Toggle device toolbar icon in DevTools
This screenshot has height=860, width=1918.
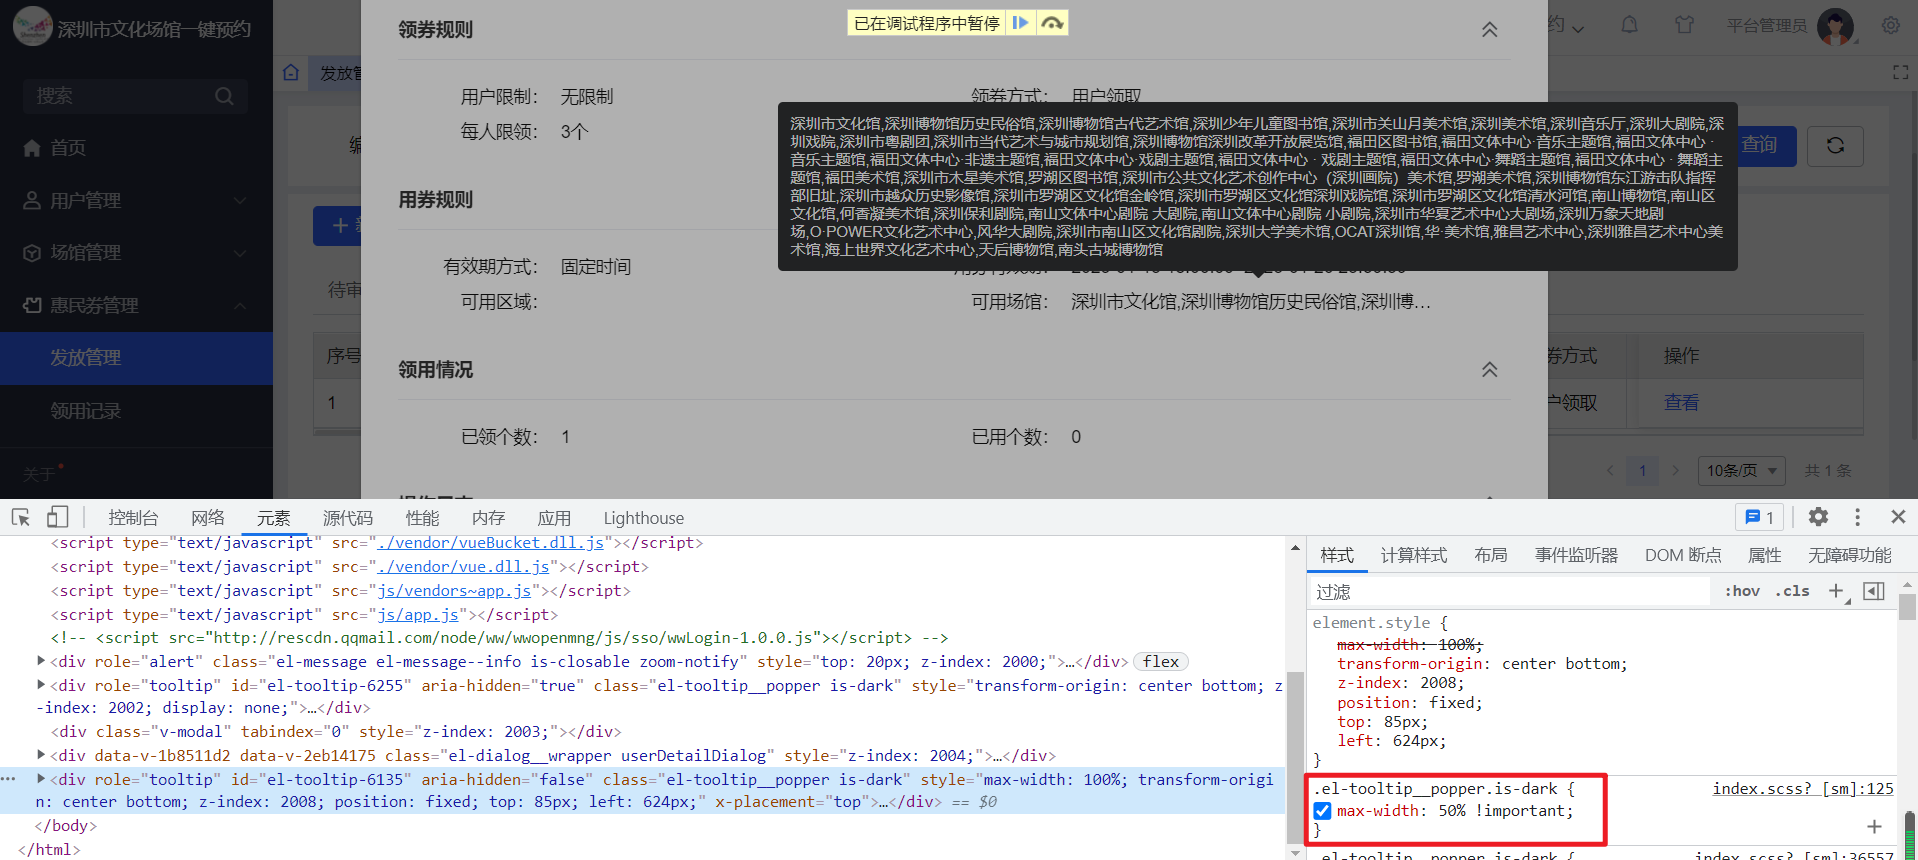[57, 517]
